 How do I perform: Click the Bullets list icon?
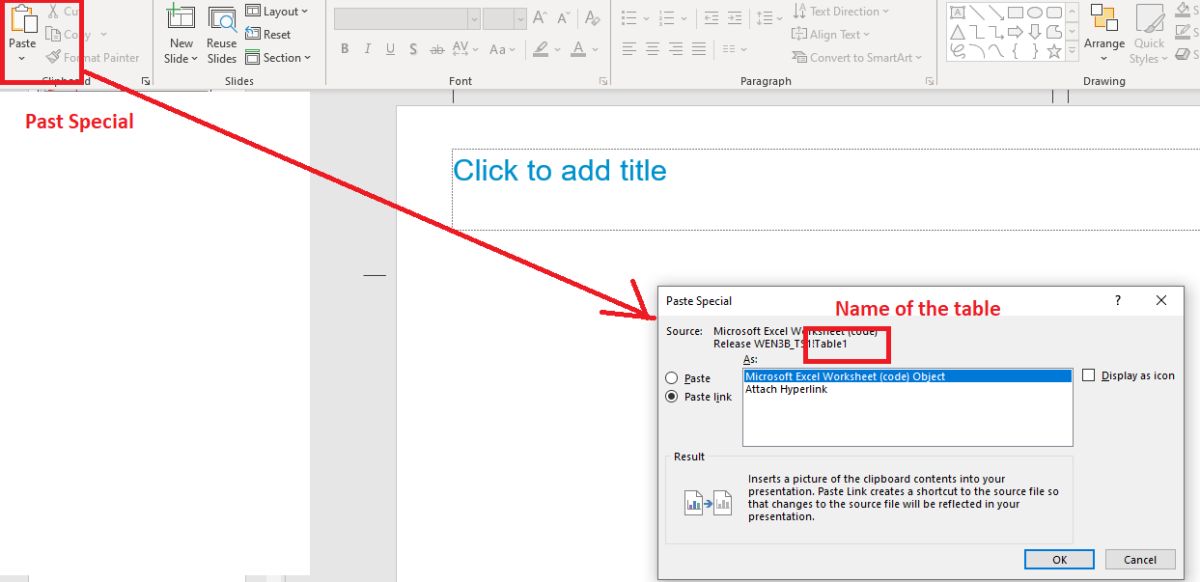pyautogui.click(x=629, y=18)
